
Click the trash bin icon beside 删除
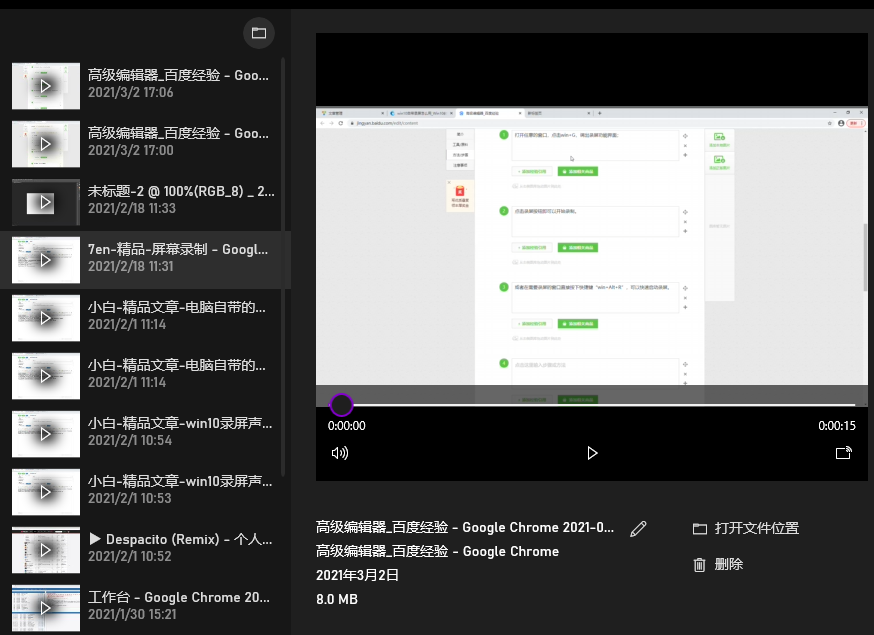(x=700, y=565)
